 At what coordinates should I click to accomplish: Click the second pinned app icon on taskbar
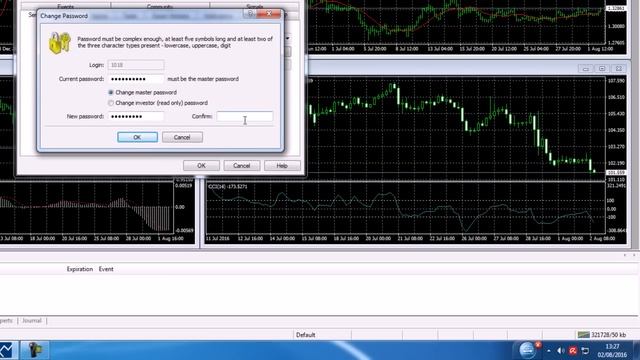(35, 350)
